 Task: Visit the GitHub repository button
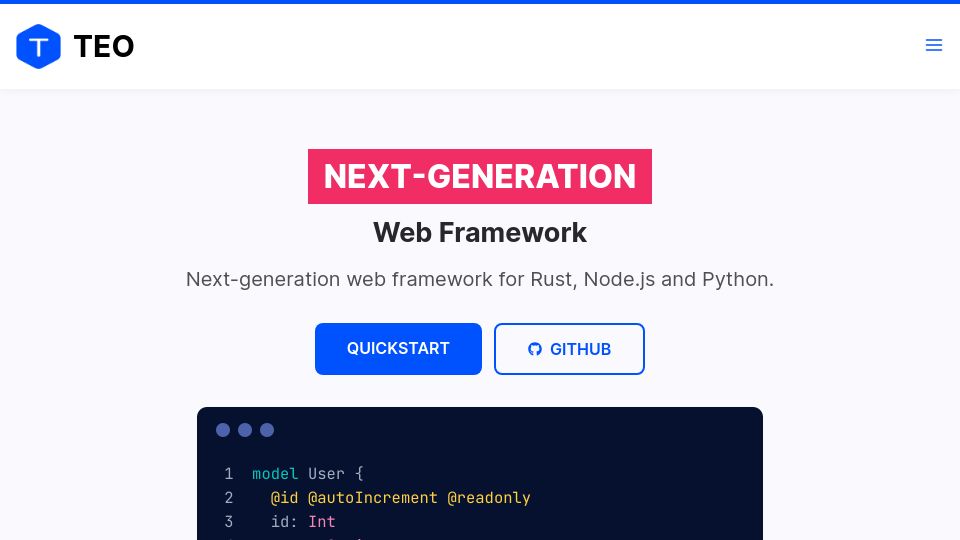[x=569, y=349]
